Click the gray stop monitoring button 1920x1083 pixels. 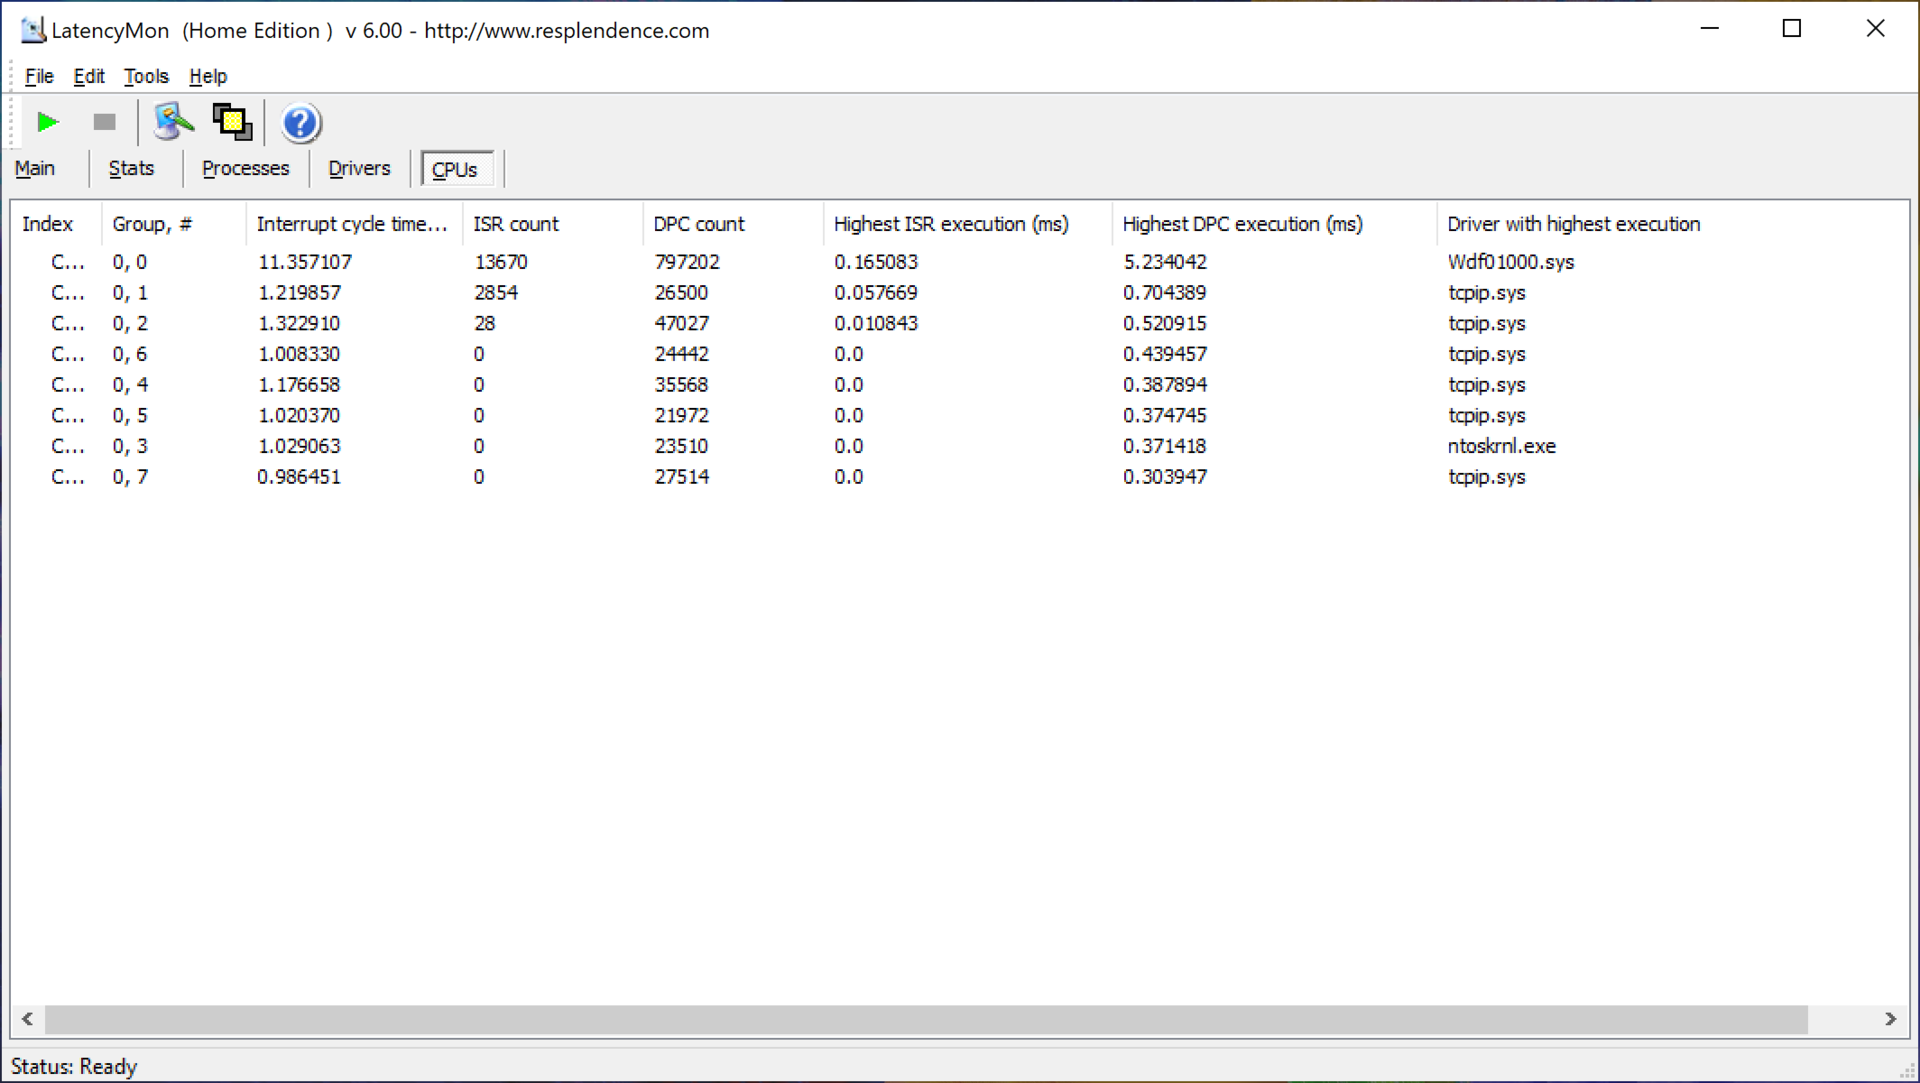tap(104, 122)
